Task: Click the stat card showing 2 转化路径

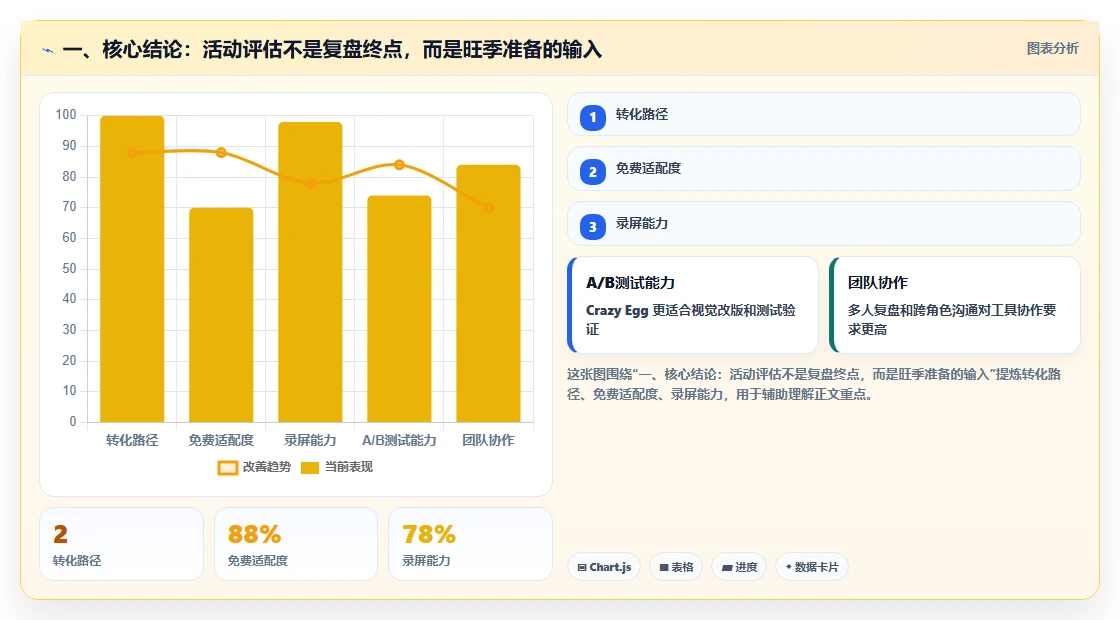Action: [121, 544]
